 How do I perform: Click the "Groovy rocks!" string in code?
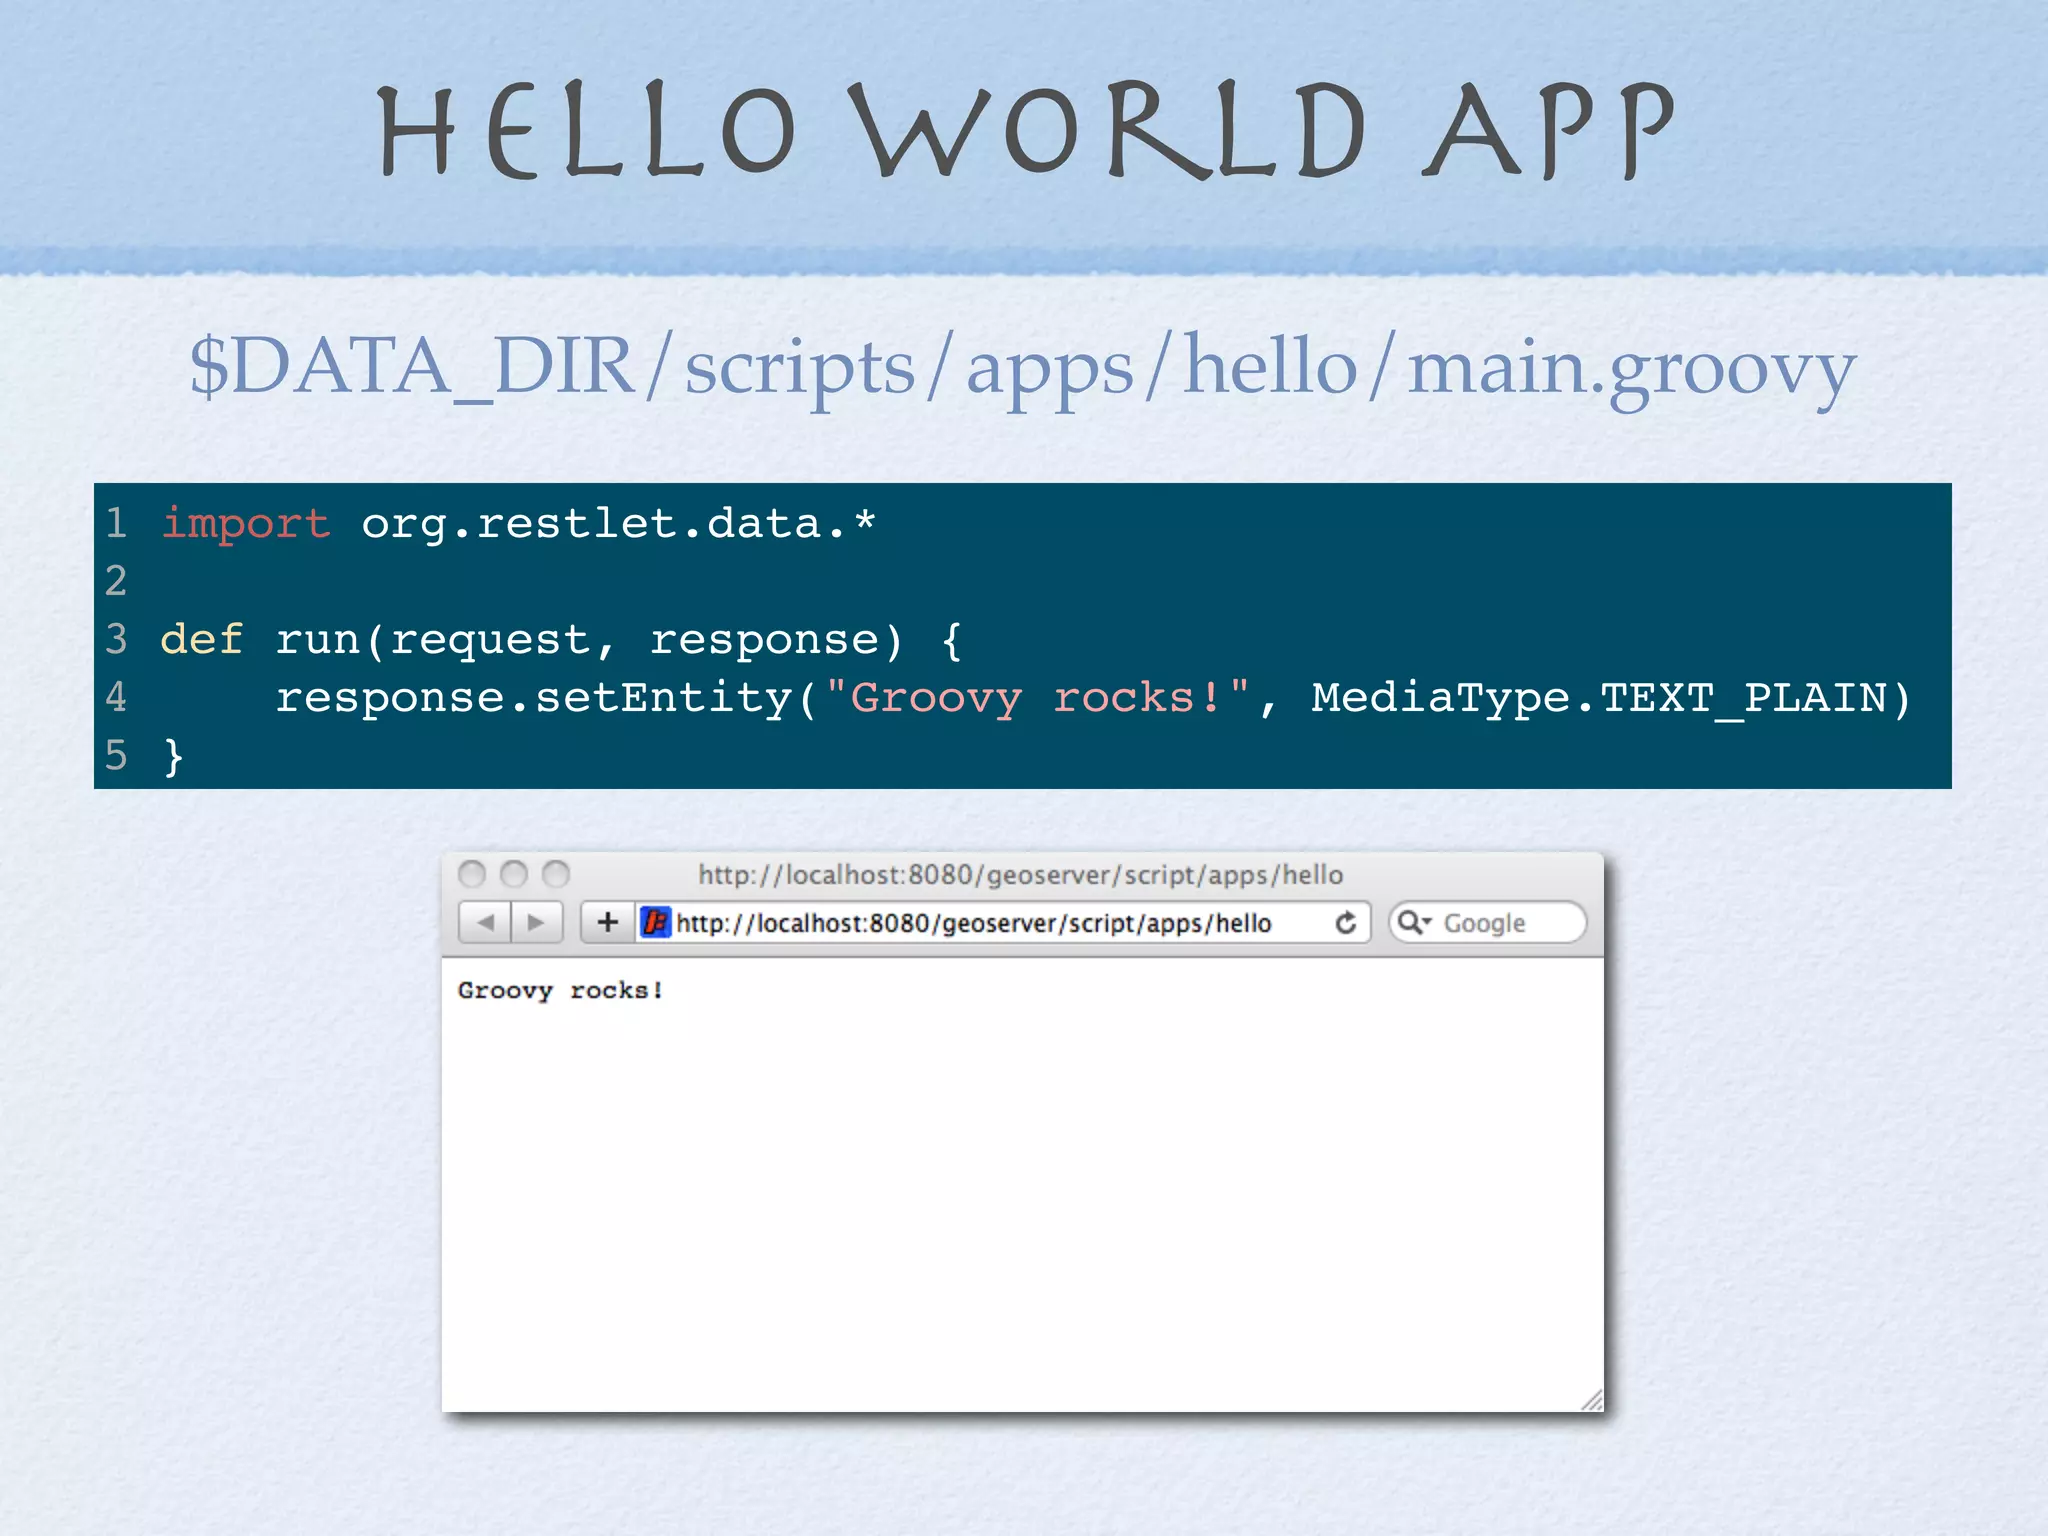(1036, 698)
